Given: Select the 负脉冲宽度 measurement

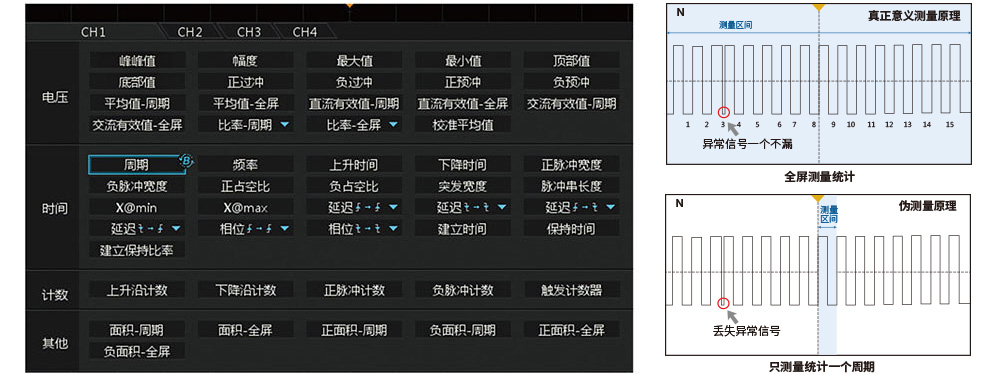Looking at the screenshot, I should pyautogui.click(x=138, y=186).
